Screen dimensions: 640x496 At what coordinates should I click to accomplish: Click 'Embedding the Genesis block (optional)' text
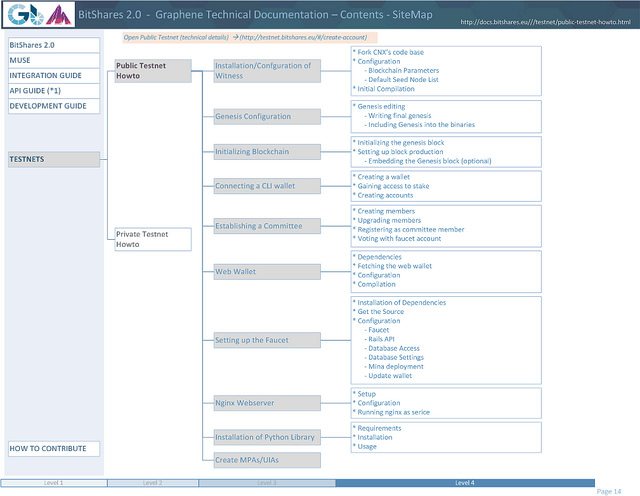point(430,161)
